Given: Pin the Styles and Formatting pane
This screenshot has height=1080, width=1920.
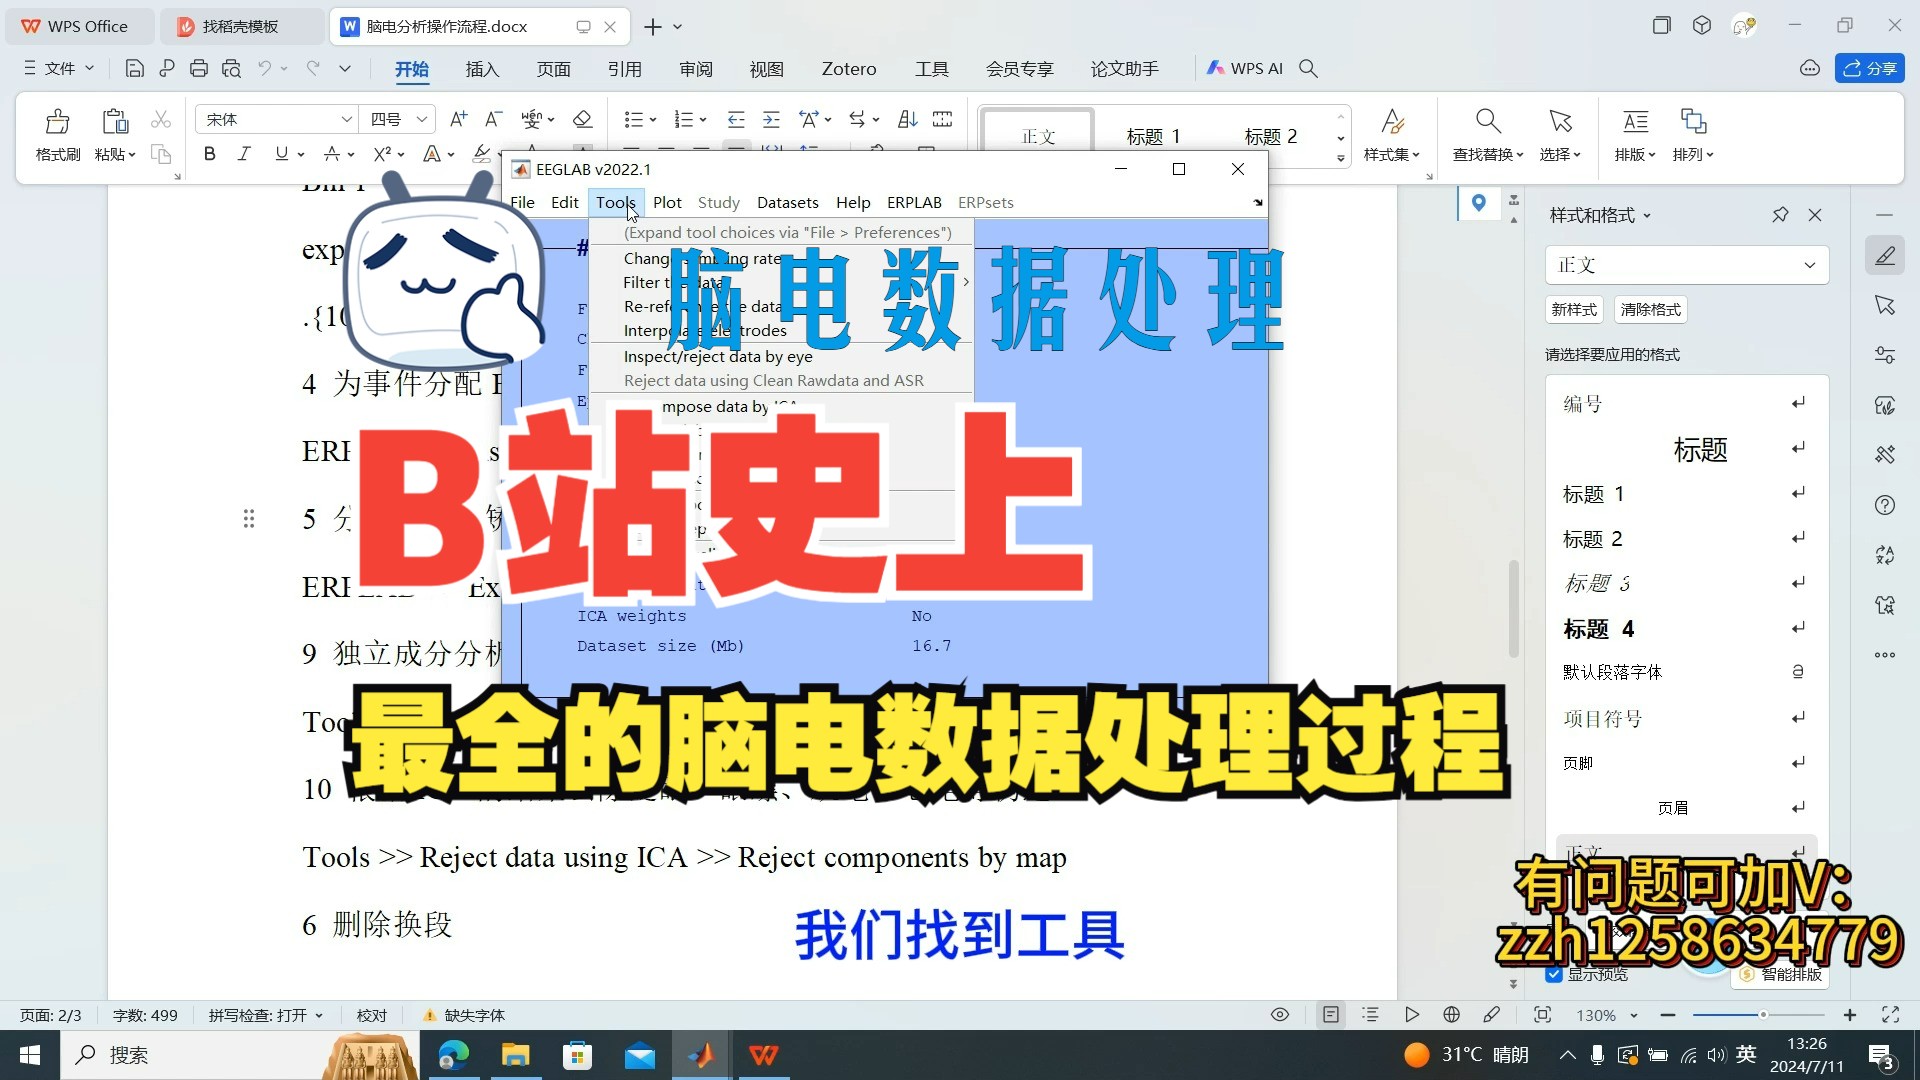Looking at the screenshot, I should pyautogui.click(x=1780, y=215).
